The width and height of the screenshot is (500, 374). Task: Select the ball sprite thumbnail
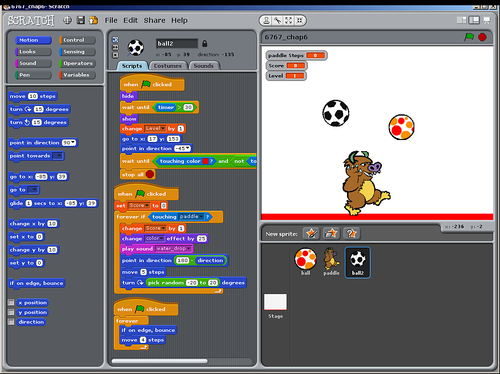coord(305,262)
